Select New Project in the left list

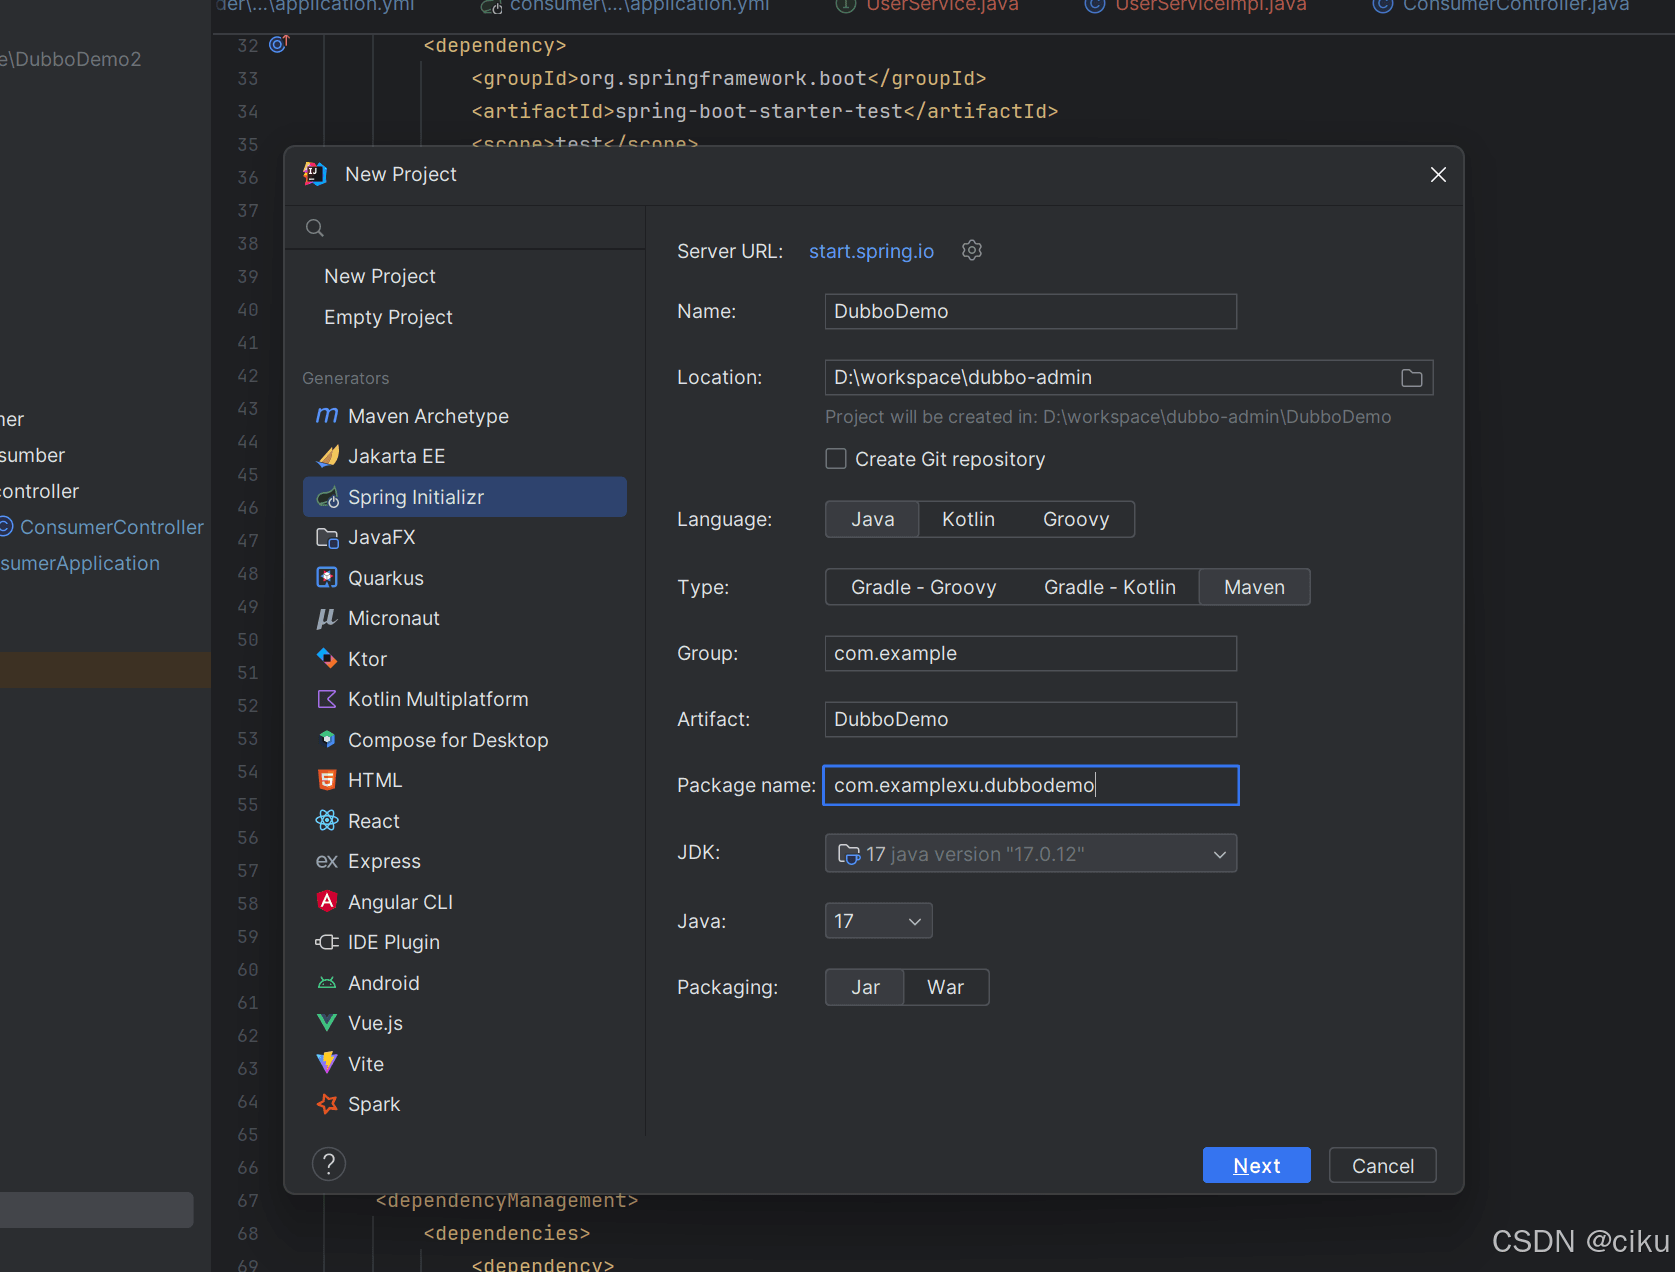click(380, 276)
